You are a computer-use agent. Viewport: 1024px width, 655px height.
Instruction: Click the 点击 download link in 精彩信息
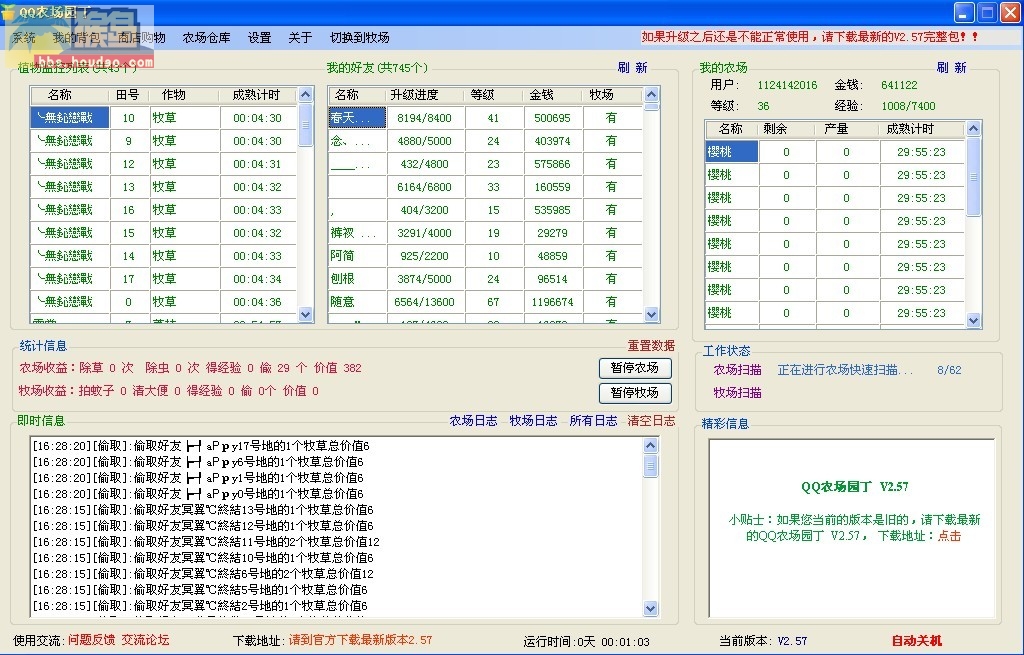coord(950,535)
